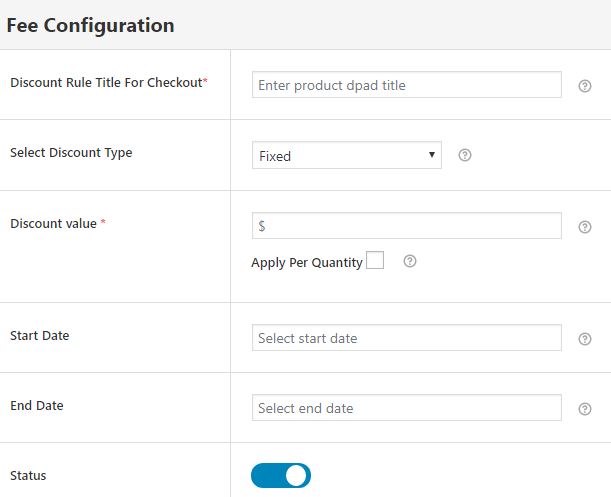Open the Fixed discount type dropdown
The width and height of the screenshot is (611, 497).
[x=346, y=155]
